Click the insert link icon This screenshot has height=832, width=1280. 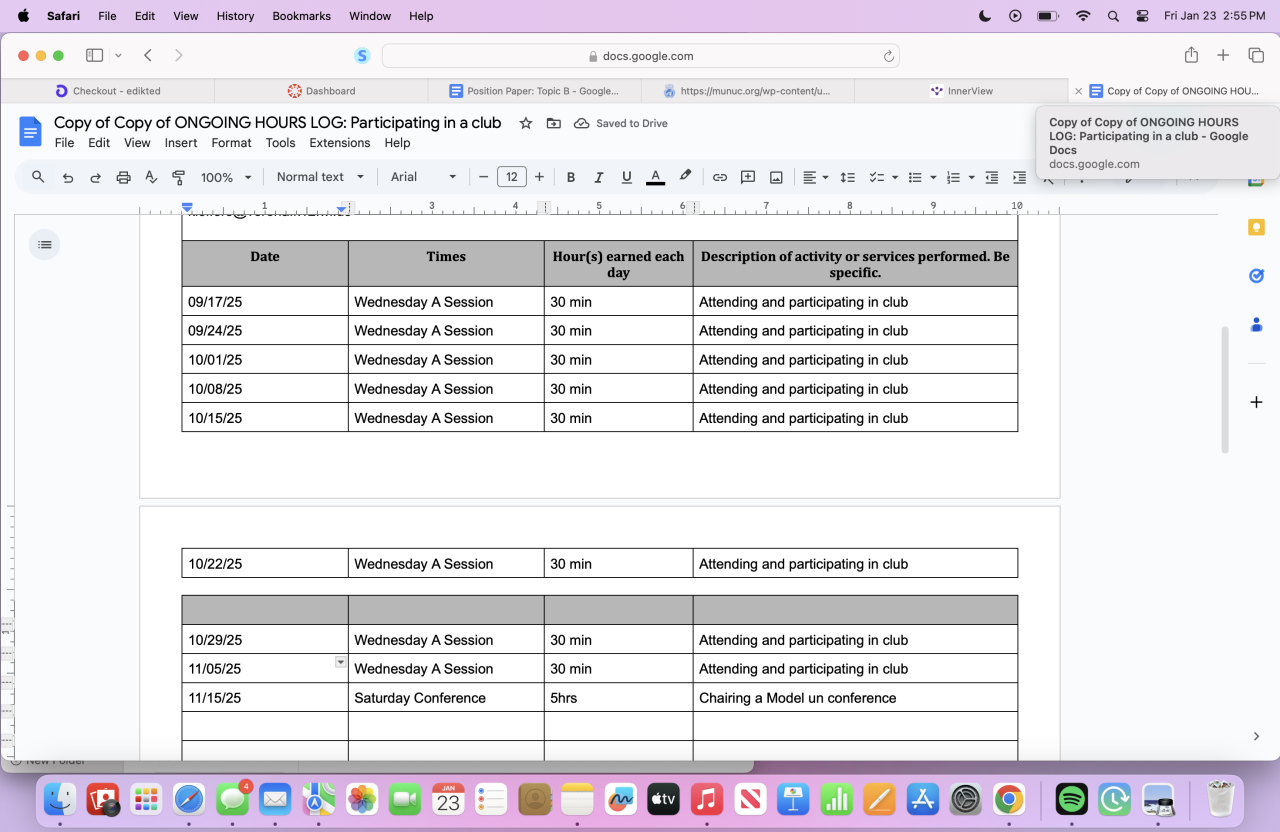(719, 177)
